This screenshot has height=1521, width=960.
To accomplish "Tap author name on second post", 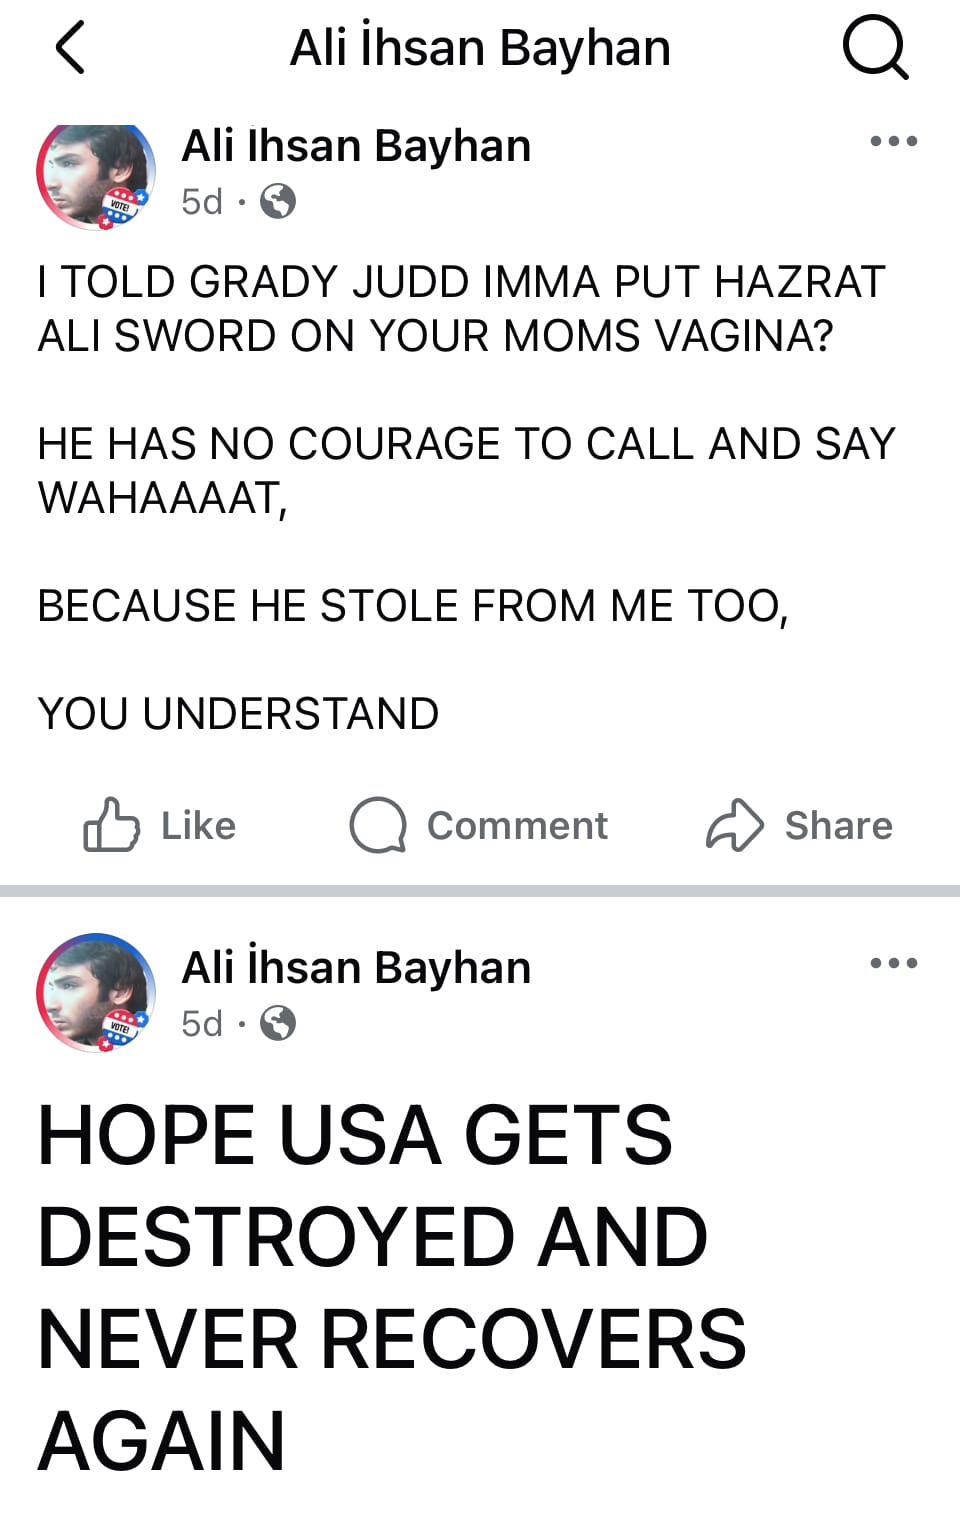I will click(356, 967).
